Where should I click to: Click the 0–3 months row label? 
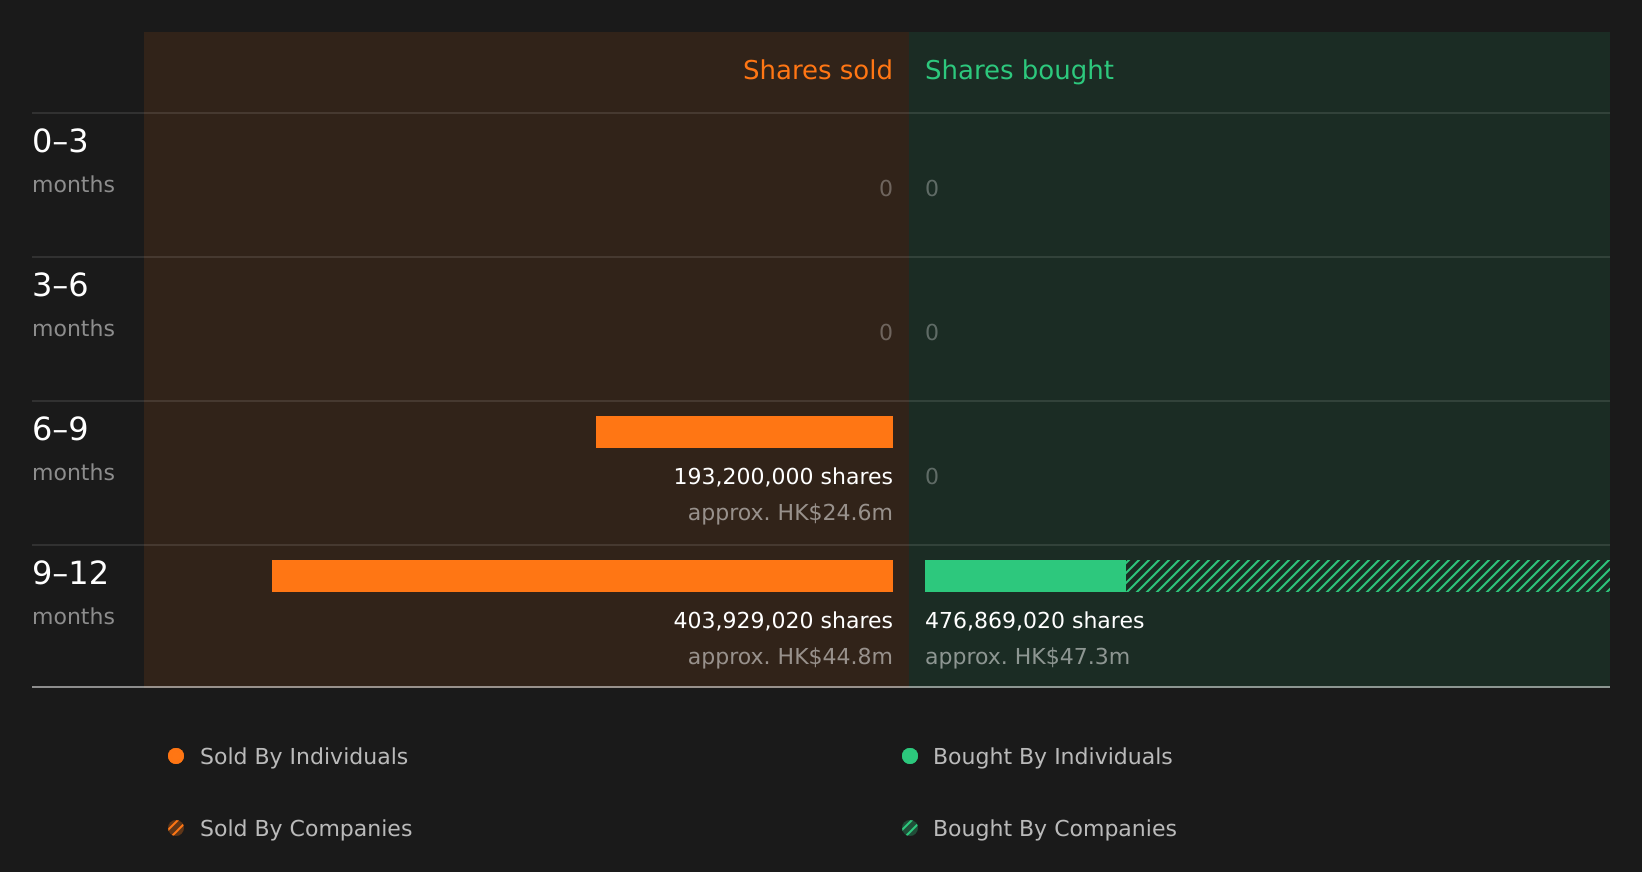click(73, 161)
